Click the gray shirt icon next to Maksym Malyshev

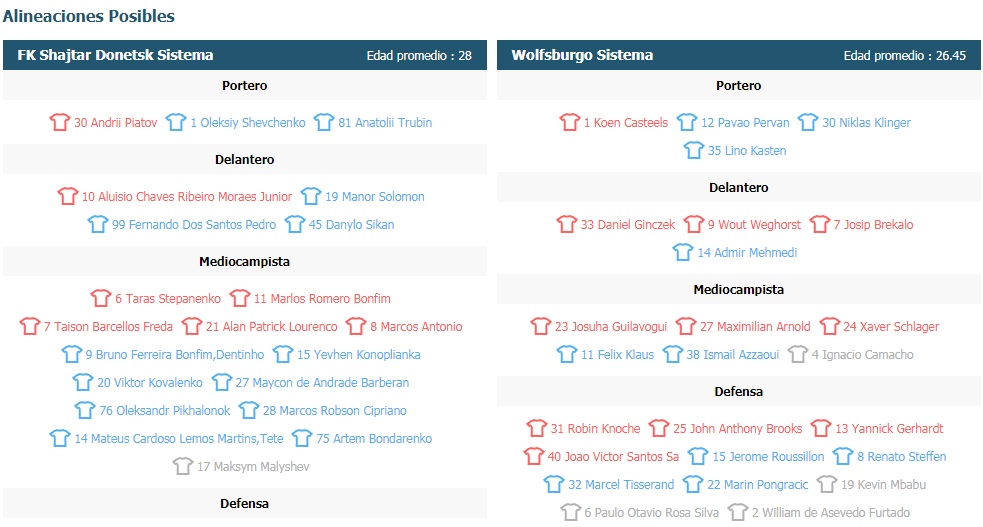tap(182, 466)
